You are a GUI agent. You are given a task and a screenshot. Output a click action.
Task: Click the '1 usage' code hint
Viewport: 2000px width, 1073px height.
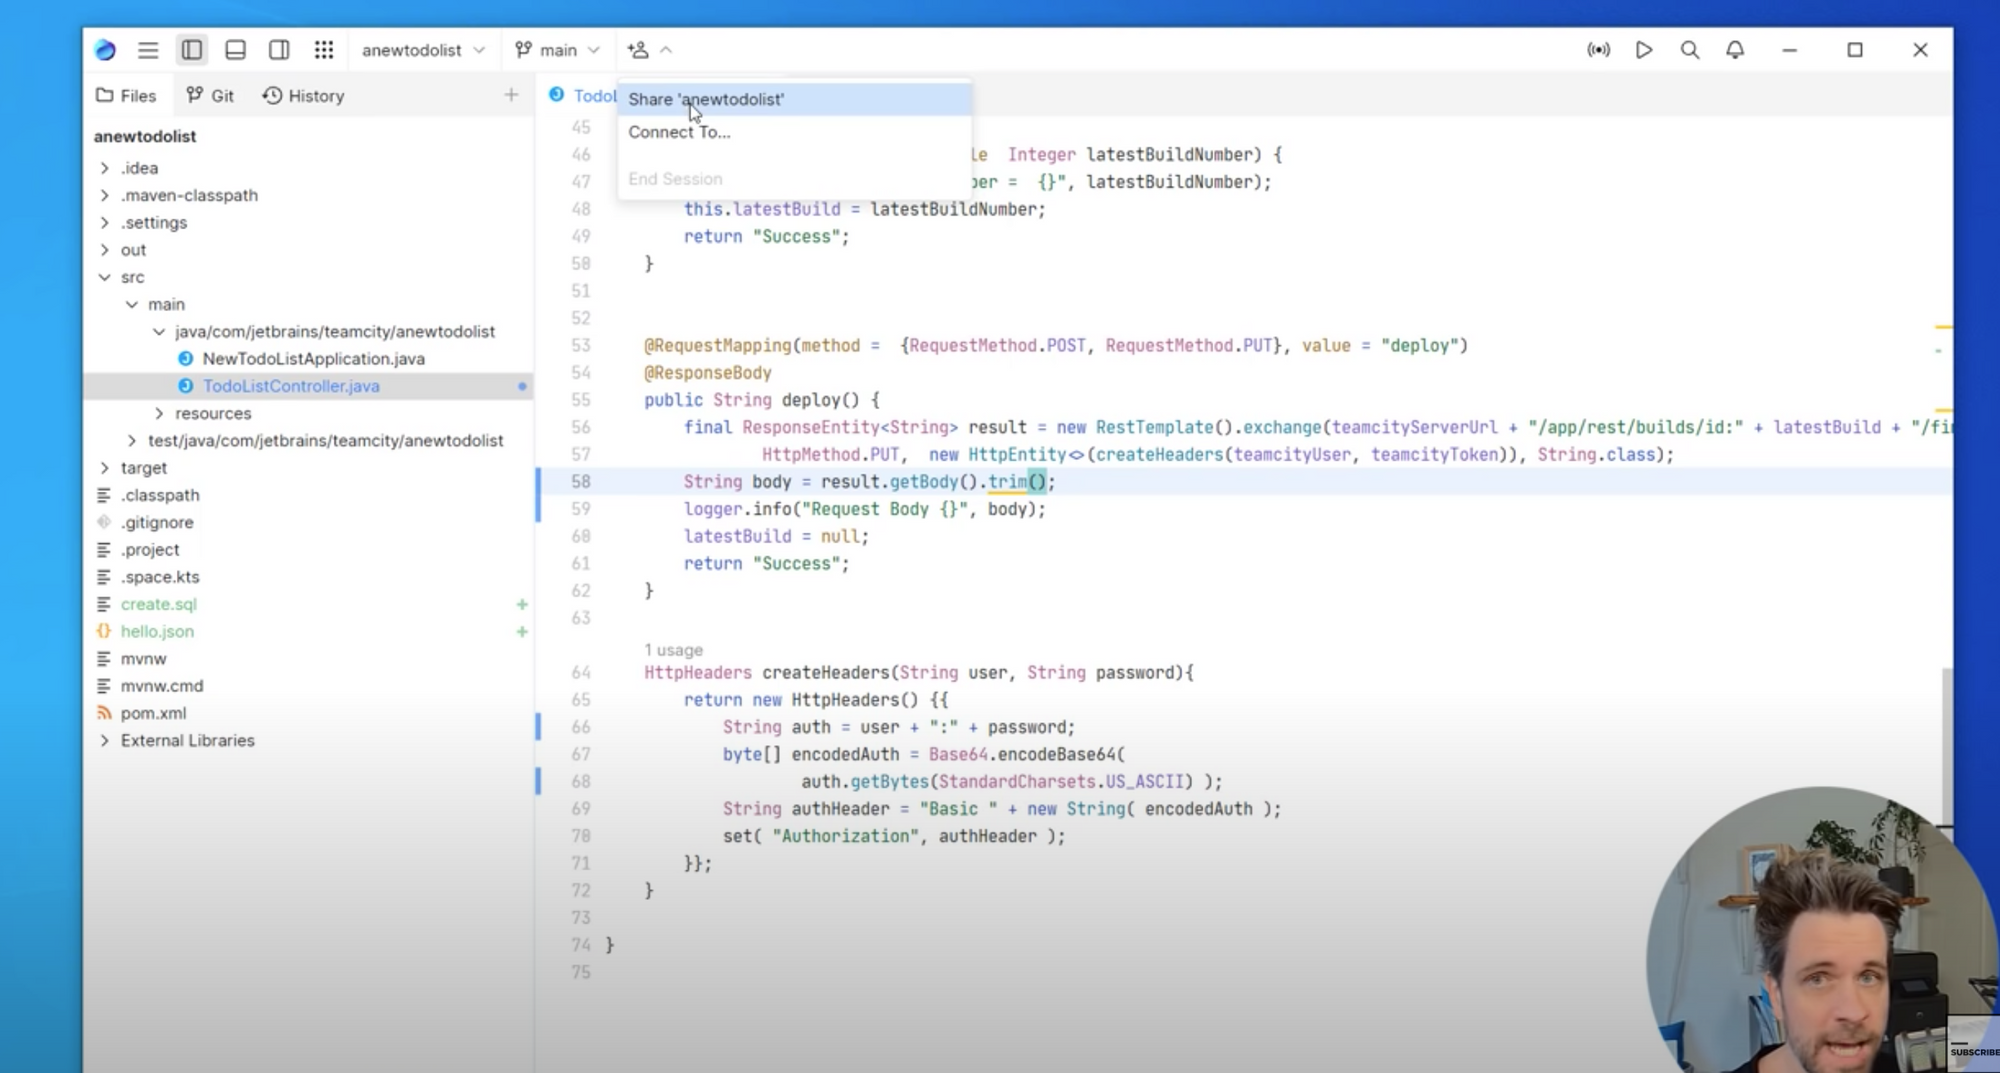(x=673, y=650)
